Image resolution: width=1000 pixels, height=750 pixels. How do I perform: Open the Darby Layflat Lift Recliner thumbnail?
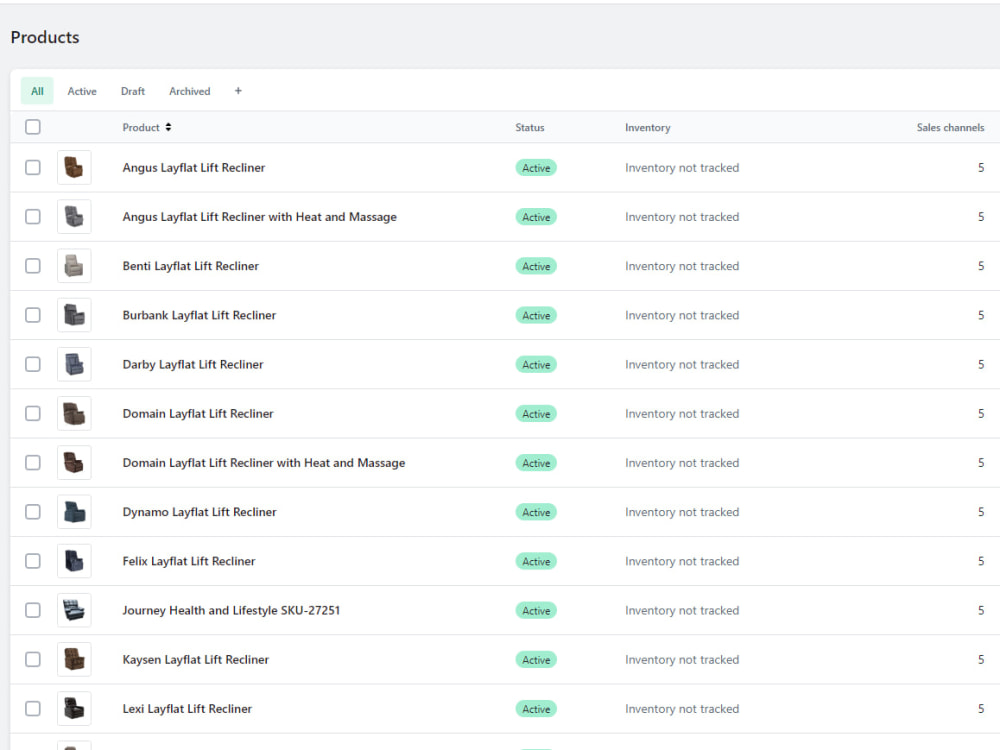[x=74, y=364]
